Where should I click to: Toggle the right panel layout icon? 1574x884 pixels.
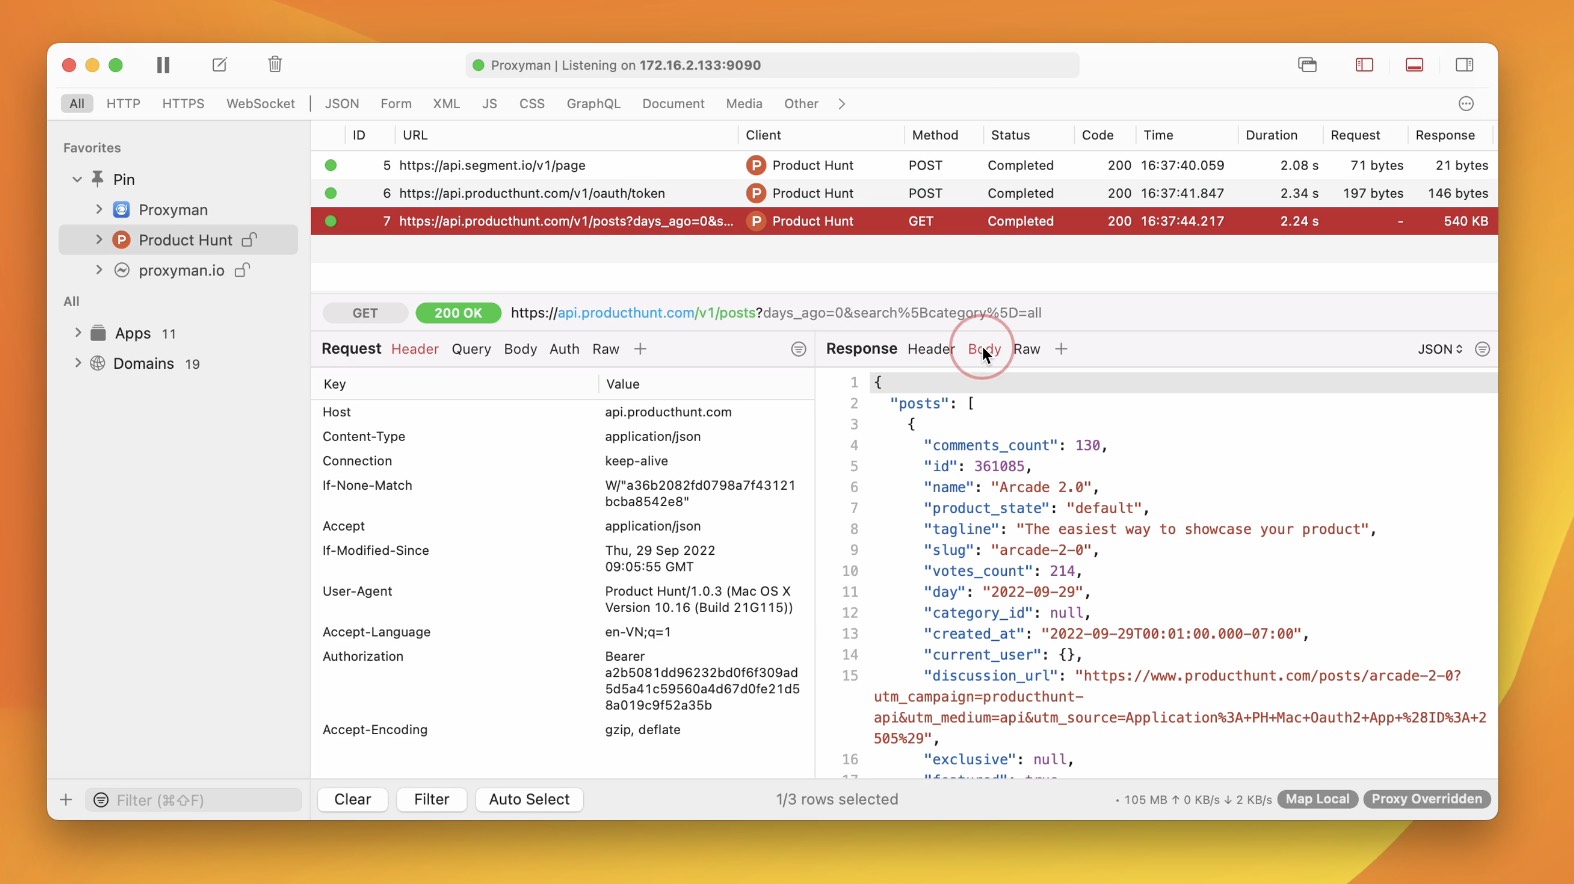coord(1464,65)
